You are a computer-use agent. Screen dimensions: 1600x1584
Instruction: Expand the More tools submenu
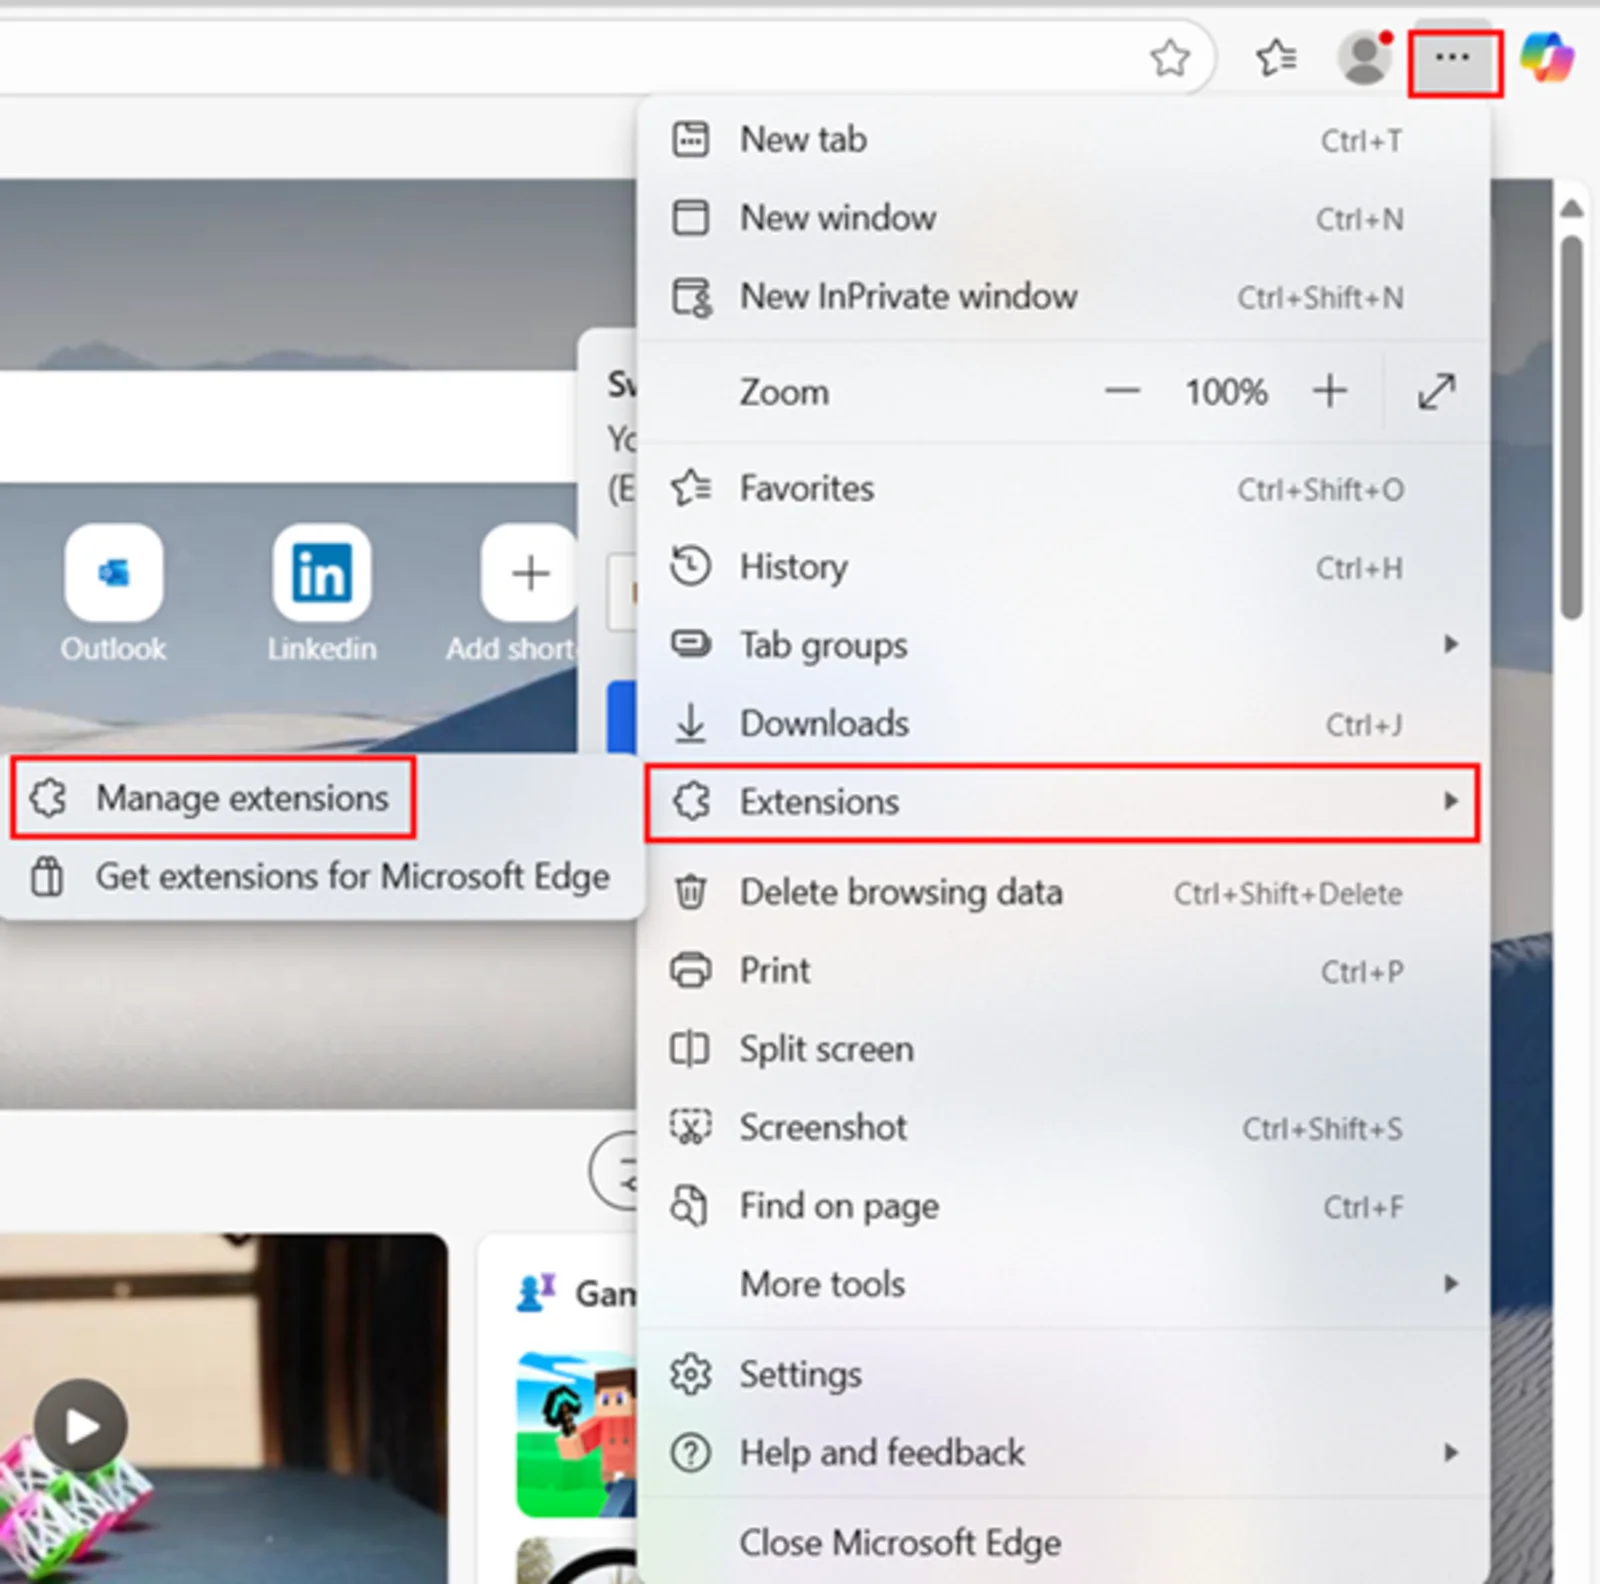click(x=1060, y=1284)
